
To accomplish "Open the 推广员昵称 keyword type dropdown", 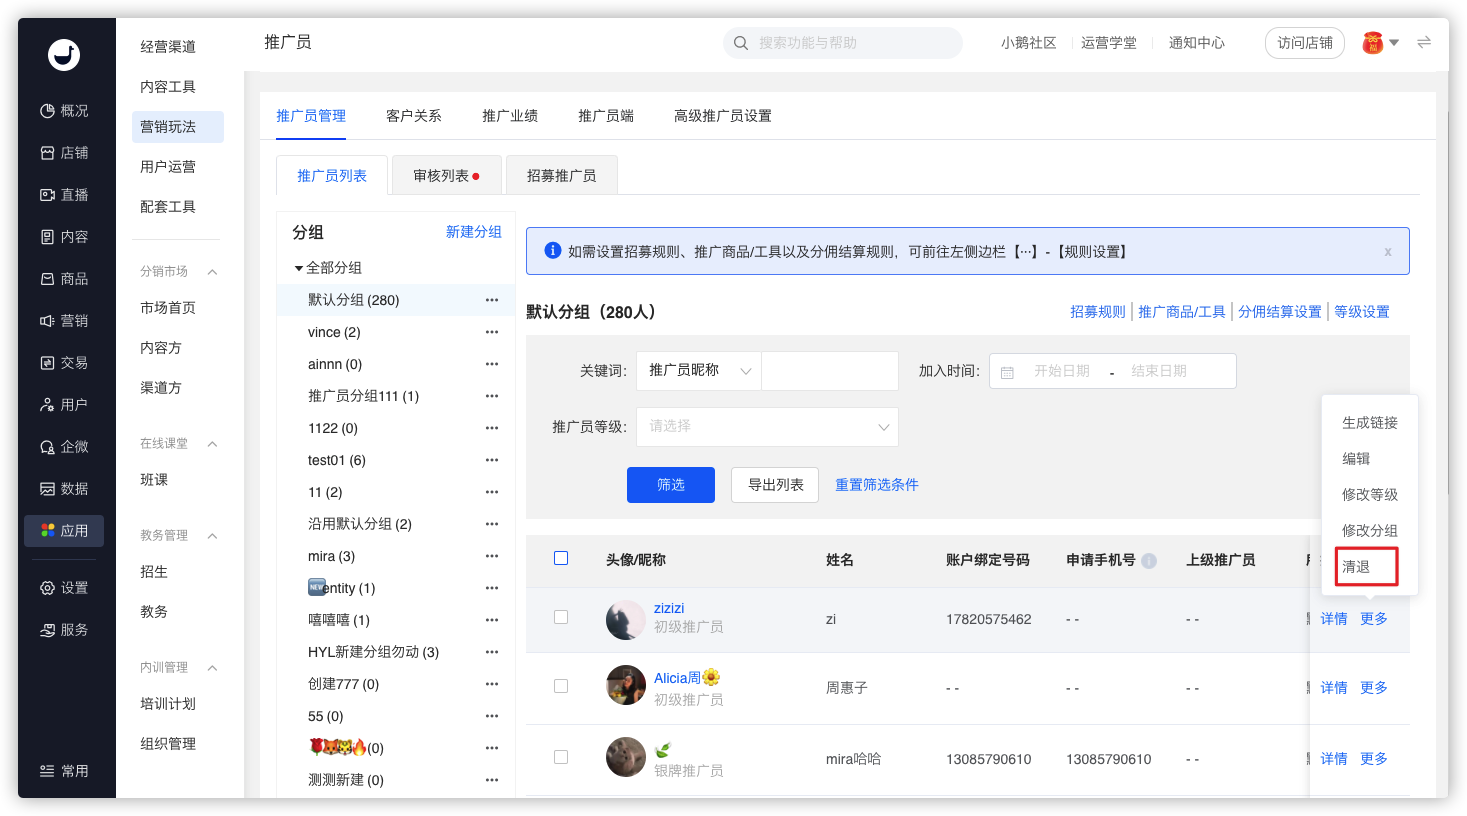I will click(698, 371).
